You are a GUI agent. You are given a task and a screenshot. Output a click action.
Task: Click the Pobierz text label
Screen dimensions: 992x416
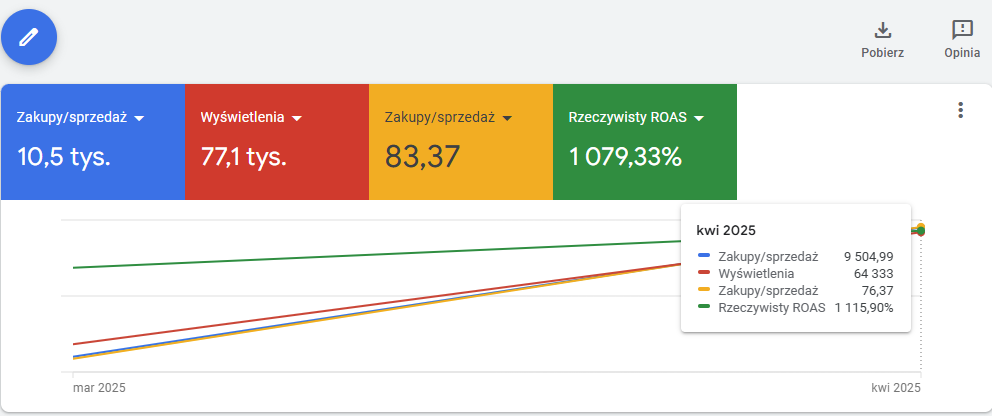[x=882, y=53]
